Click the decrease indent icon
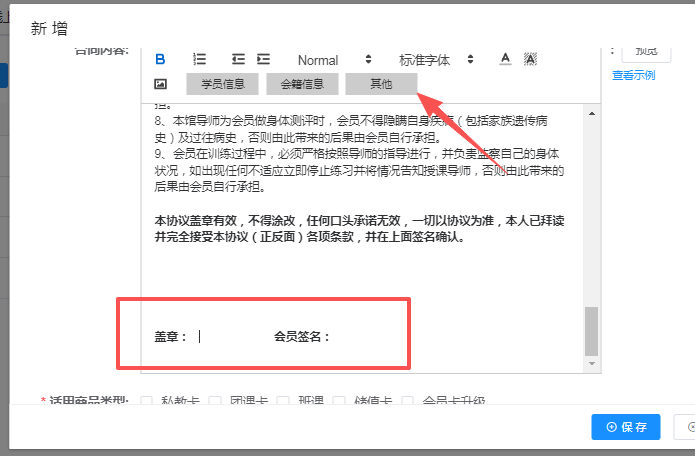The image size is (695, 456). (238, 59)
